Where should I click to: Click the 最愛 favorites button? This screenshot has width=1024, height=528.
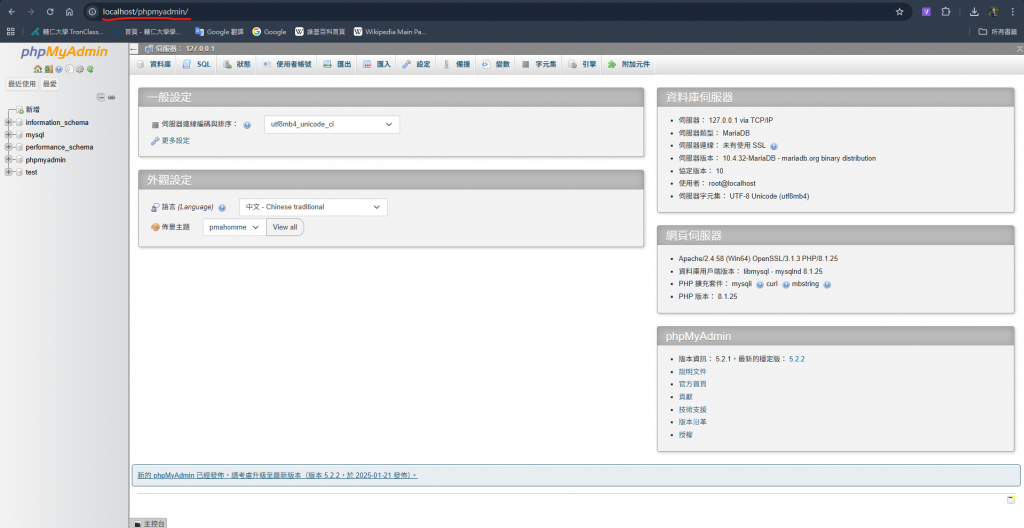pos(50,84)
